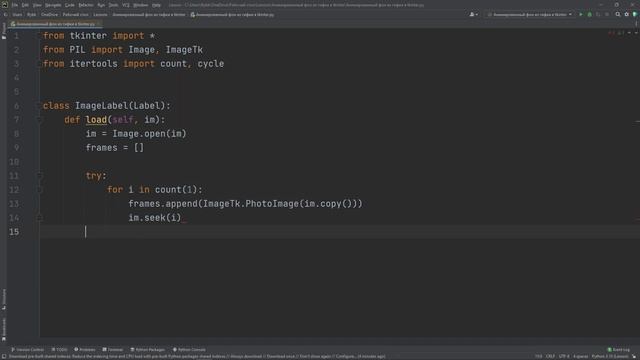Click 'frames = []' on line 9

pos(115,148)
